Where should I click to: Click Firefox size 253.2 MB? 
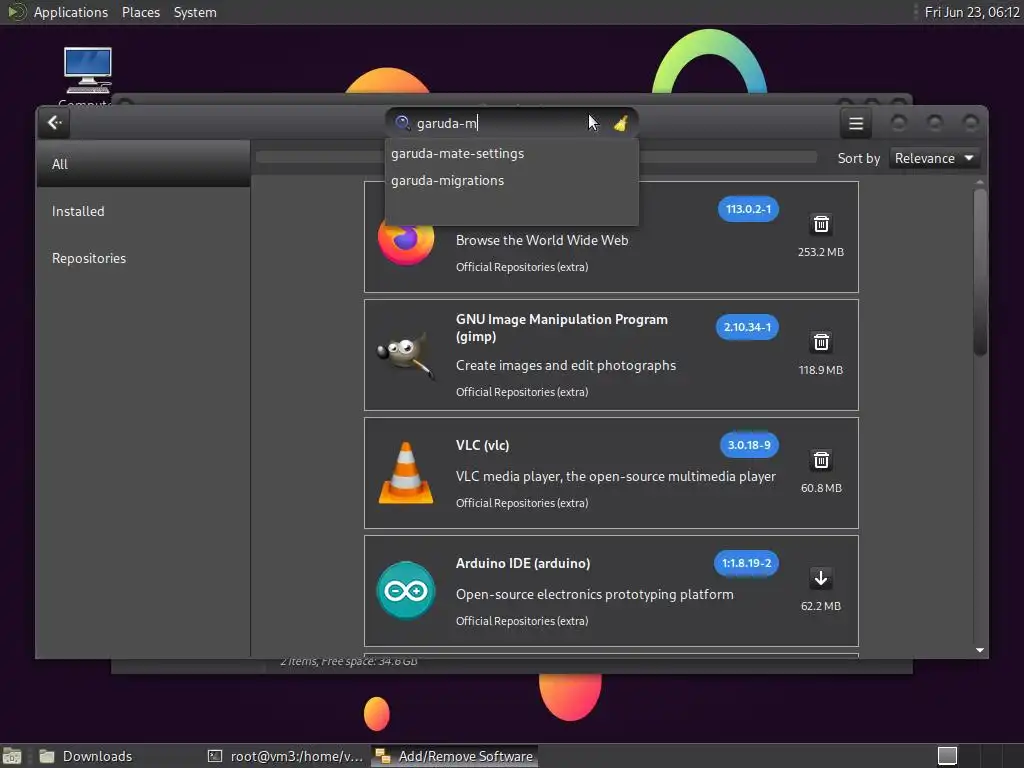(x=821, y=252)
